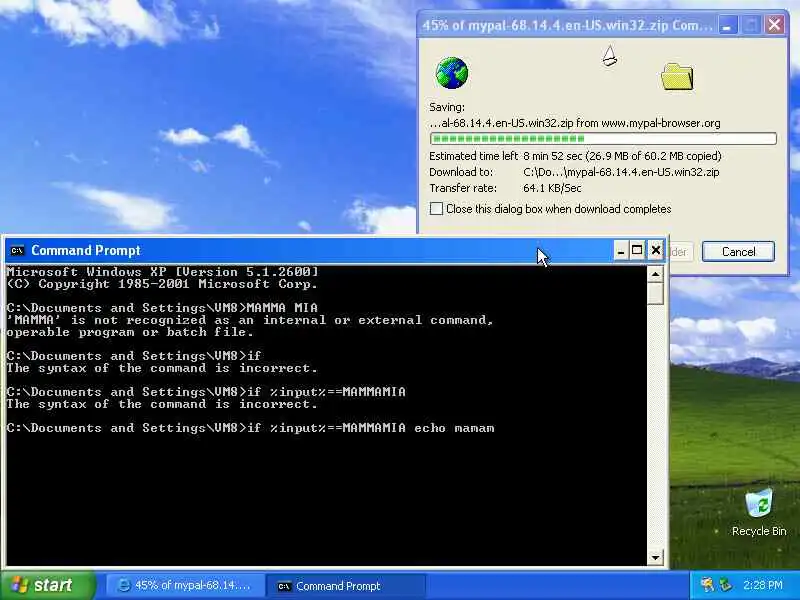Click the 'echo mamam' command line in prompt
The image size is (800, 600).
click(x=251, y=428)
